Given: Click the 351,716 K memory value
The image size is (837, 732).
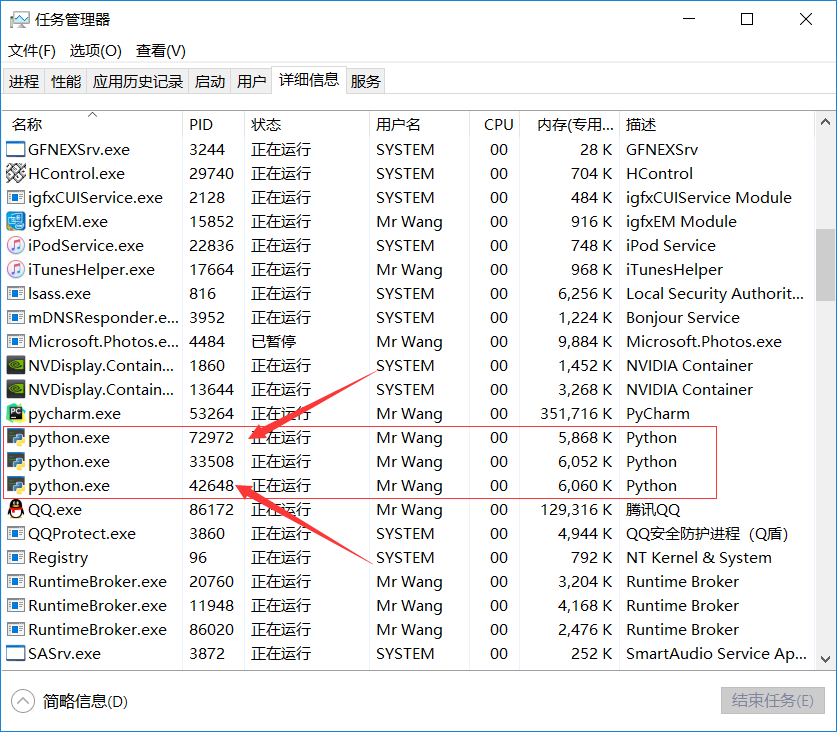Looking at the screenshot, I should 576,414.
